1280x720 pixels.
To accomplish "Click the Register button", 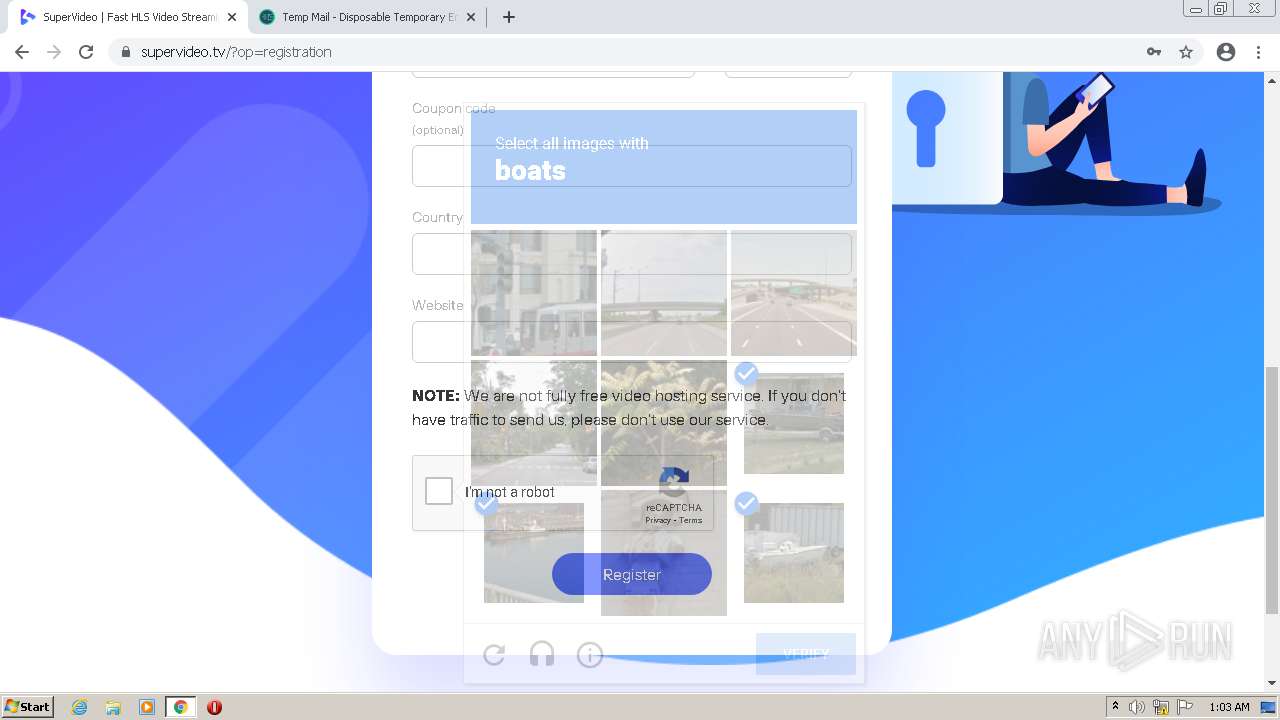I will 632,575.
